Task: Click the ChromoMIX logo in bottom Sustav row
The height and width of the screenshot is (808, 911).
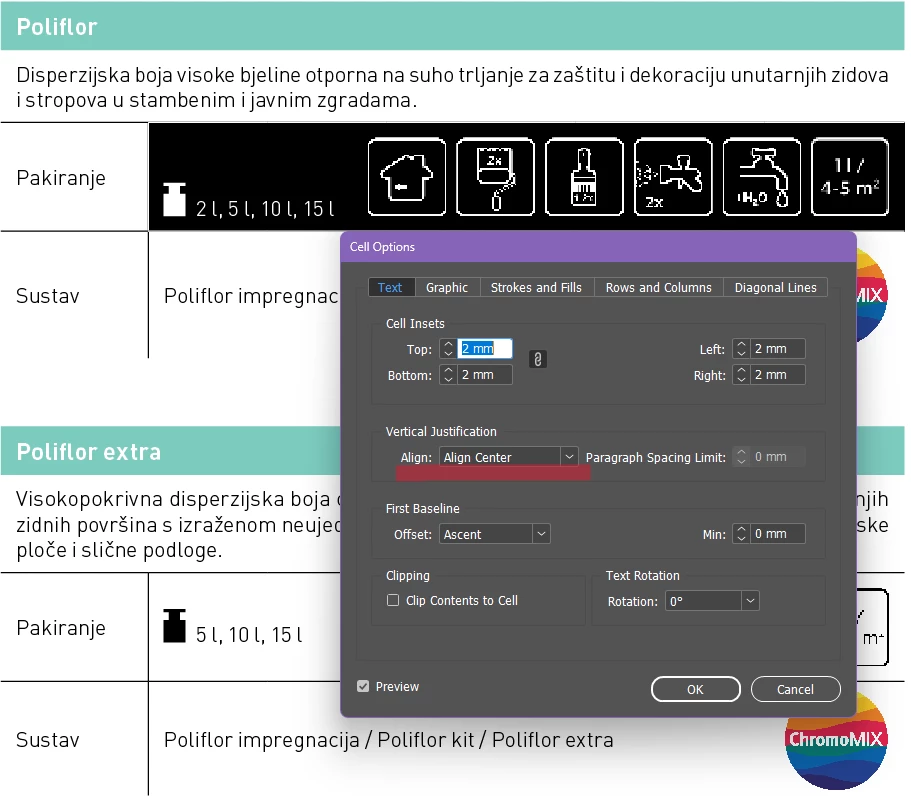Action: pos(835,740)
